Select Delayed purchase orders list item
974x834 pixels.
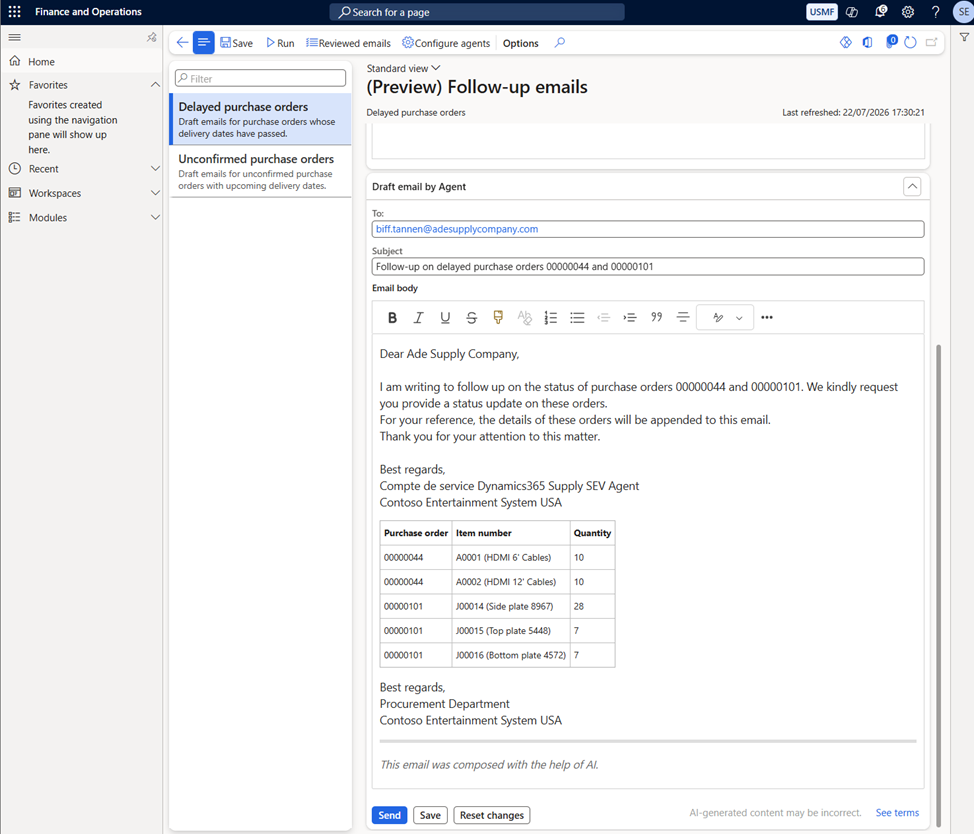[x=260, y=119]
